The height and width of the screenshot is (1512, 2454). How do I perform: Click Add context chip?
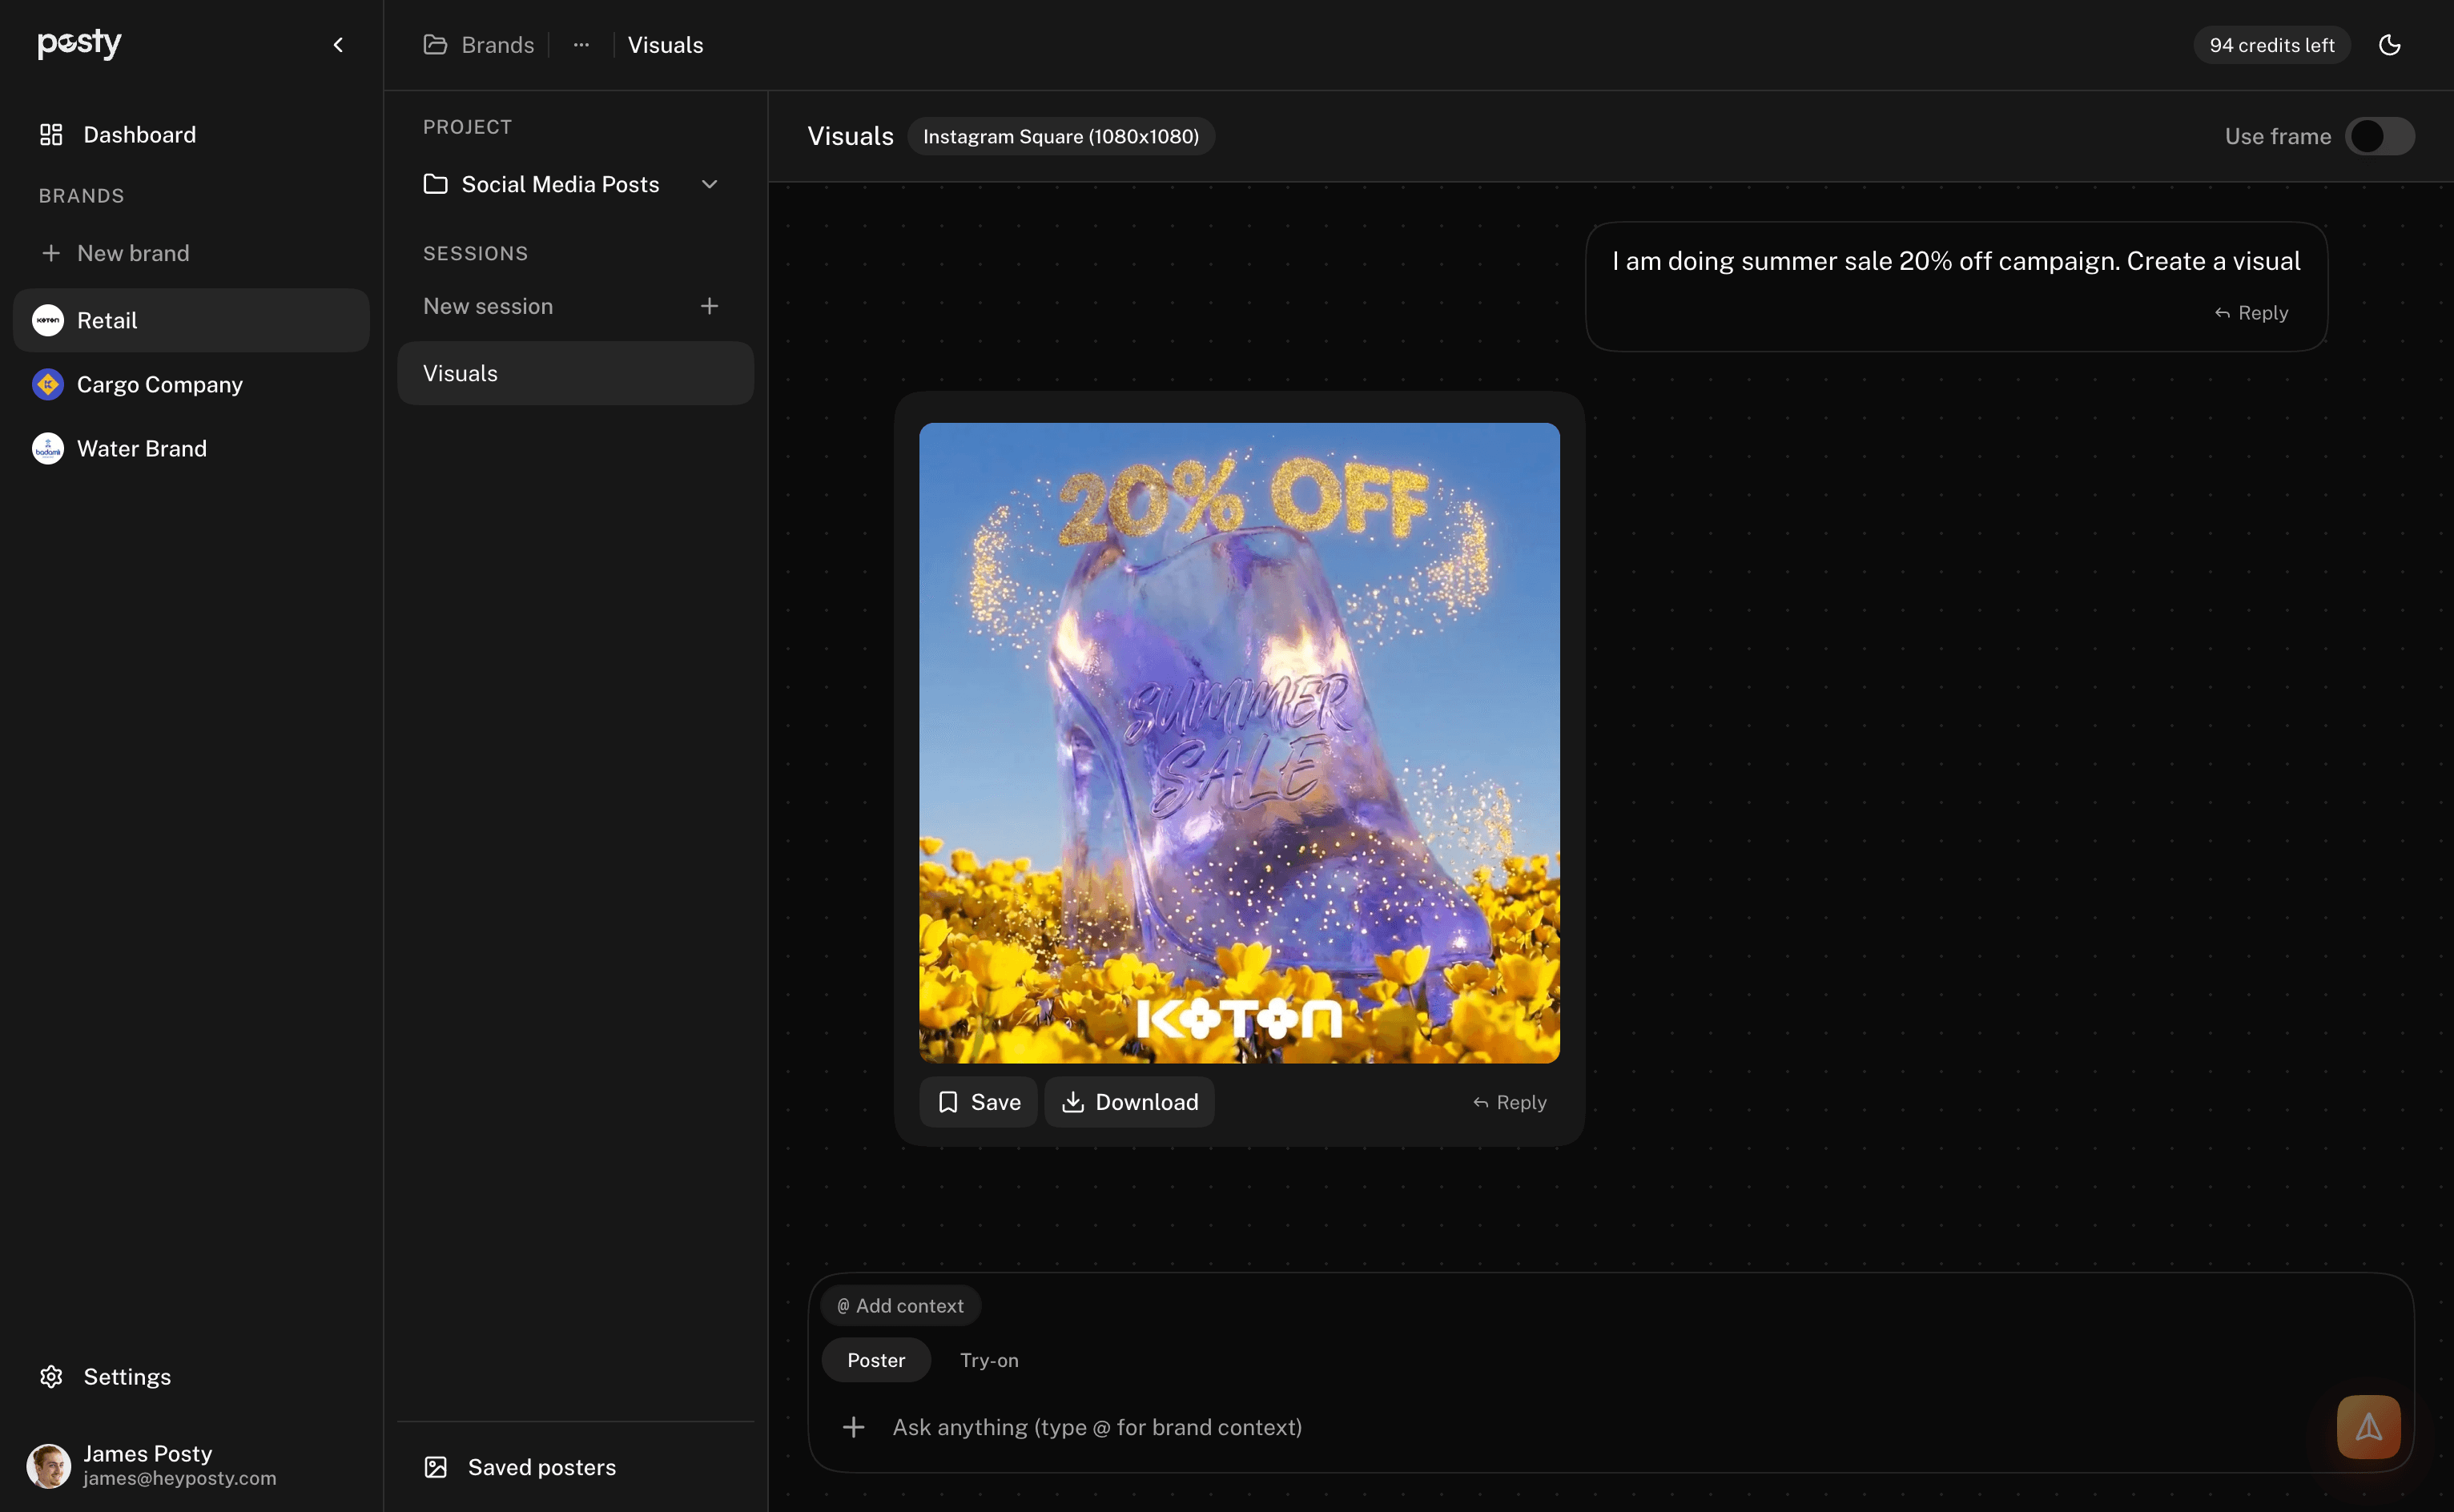tap(901, 1306)
